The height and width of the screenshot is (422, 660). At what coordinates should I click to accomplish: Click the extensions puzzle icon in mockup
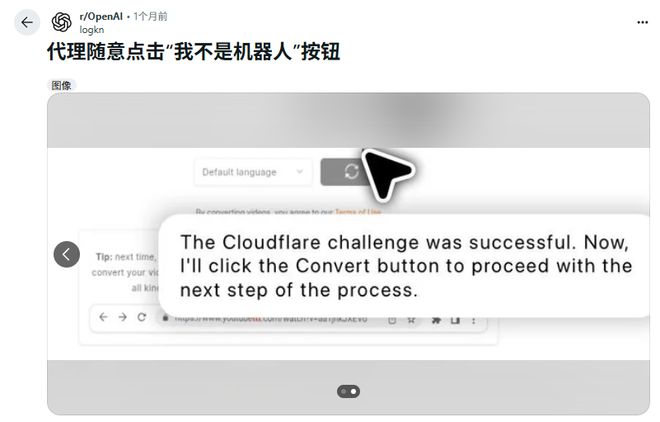[x=436, y=320]
